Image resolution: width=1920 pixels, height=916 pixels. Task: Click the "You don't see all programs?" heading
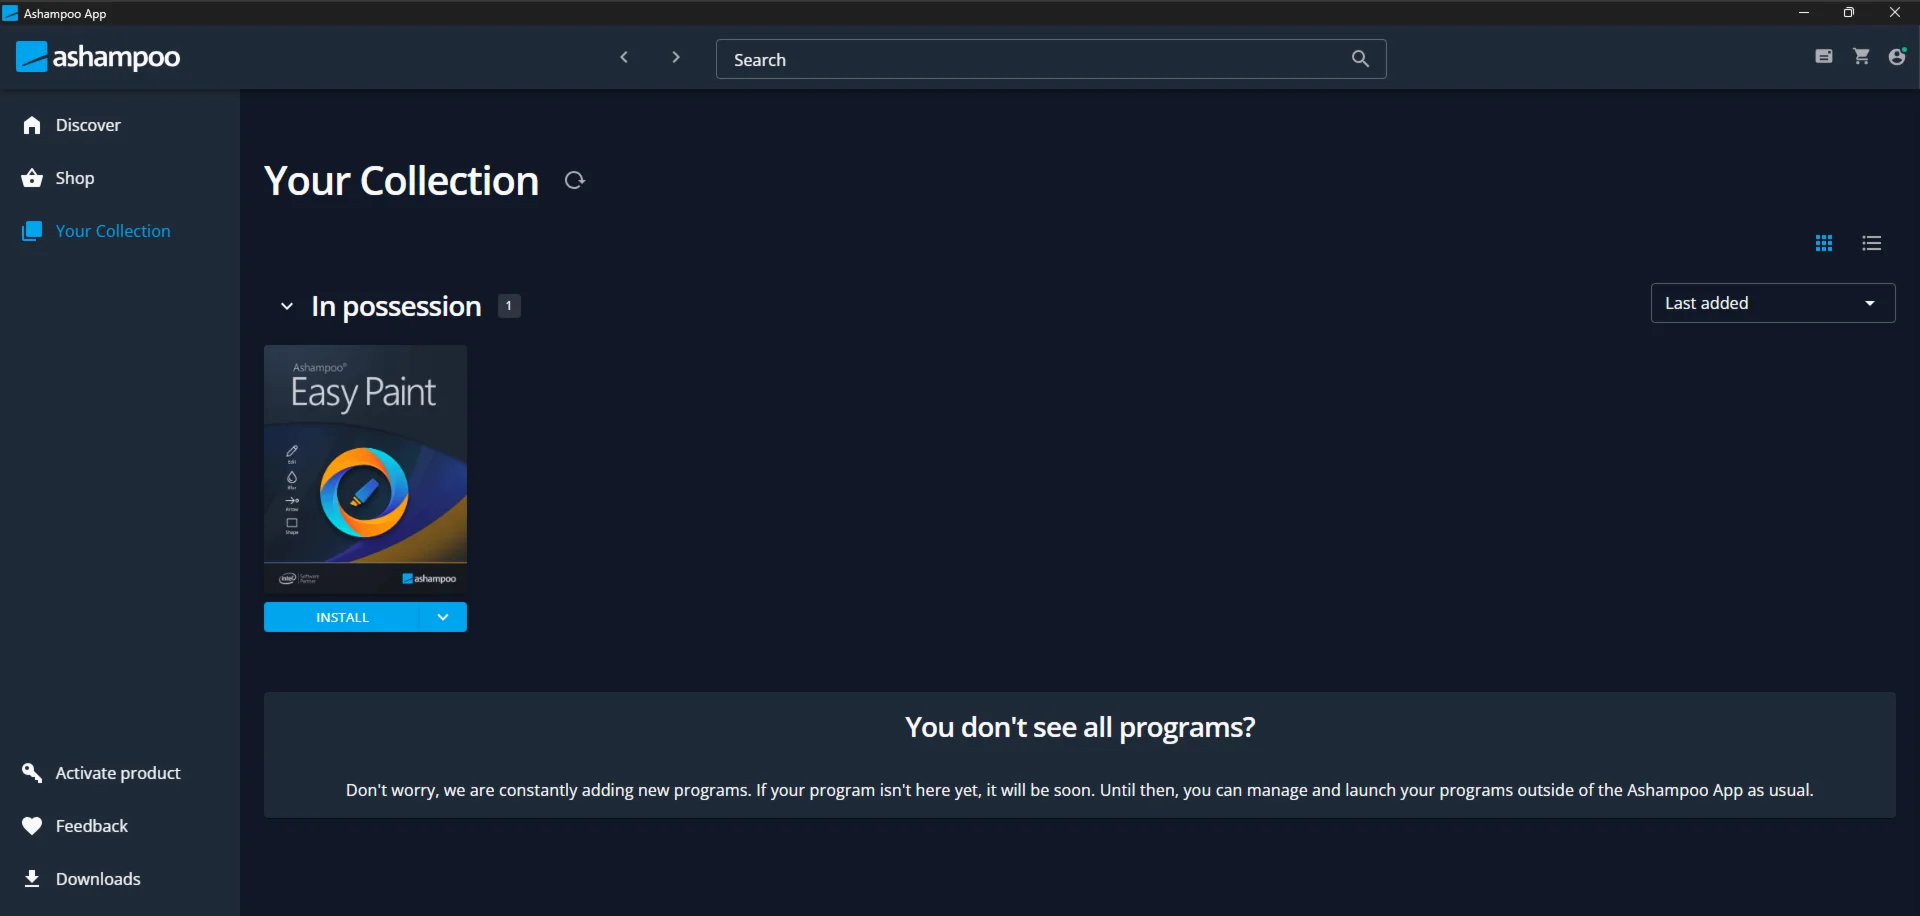click(1080, 727)
